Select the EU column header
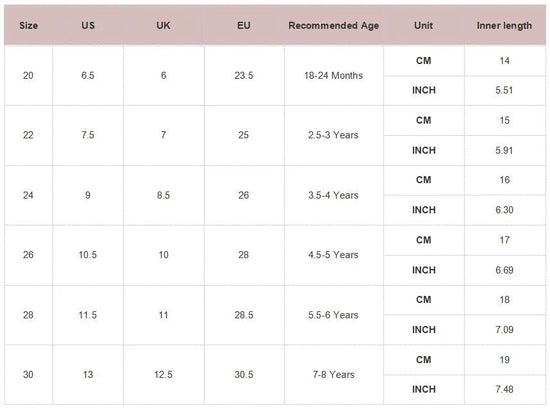Viewport: 550px width, 408px height. pyautogui.click(x=244, y=25)
